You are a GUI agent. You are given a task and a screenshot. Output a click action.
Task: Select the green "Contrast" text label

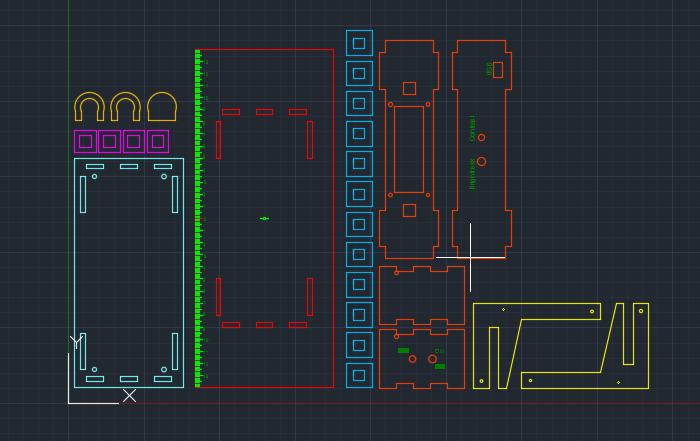[x=472, y=129]
